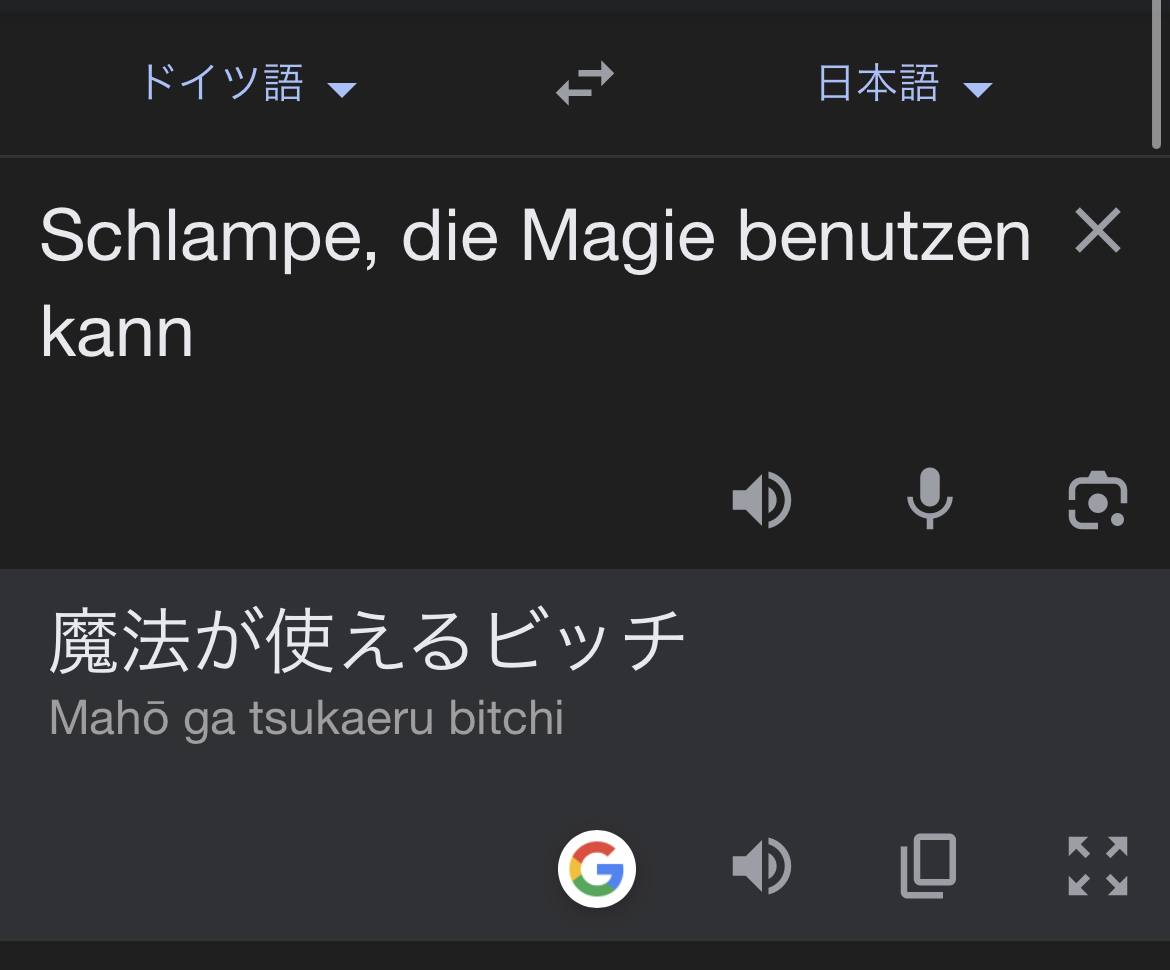Open the ドイツ語 source language selector

[222, 83]
